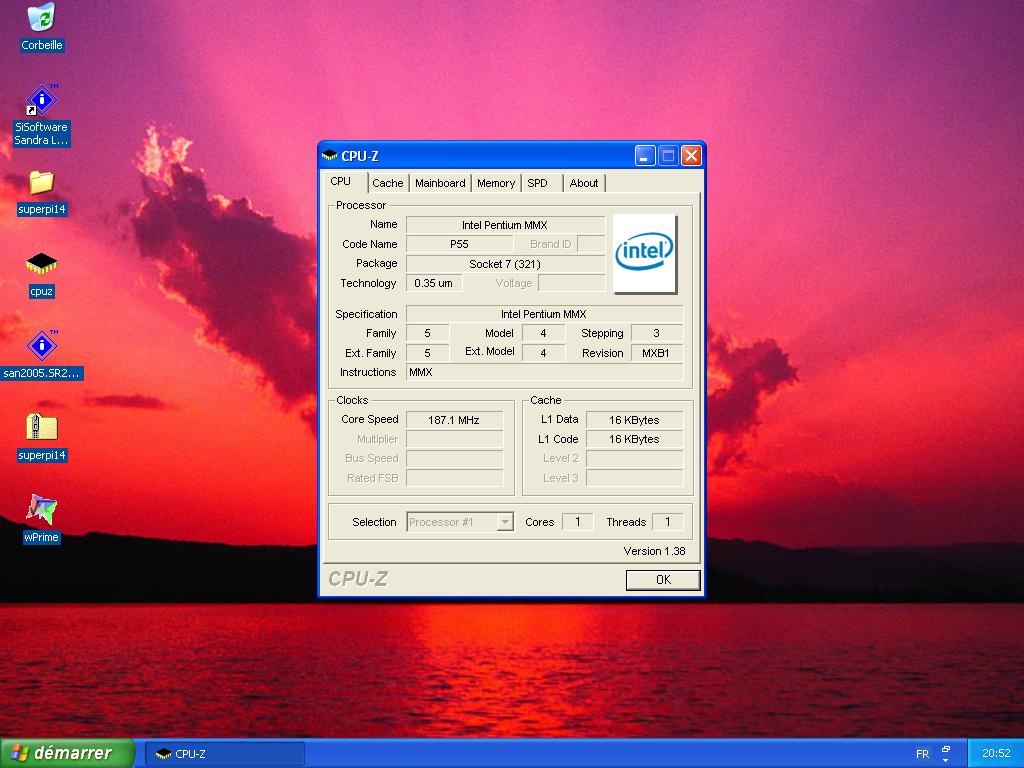1024x768 pixels.
Task: Click the Code Name value P55
Action: [459, 244]
